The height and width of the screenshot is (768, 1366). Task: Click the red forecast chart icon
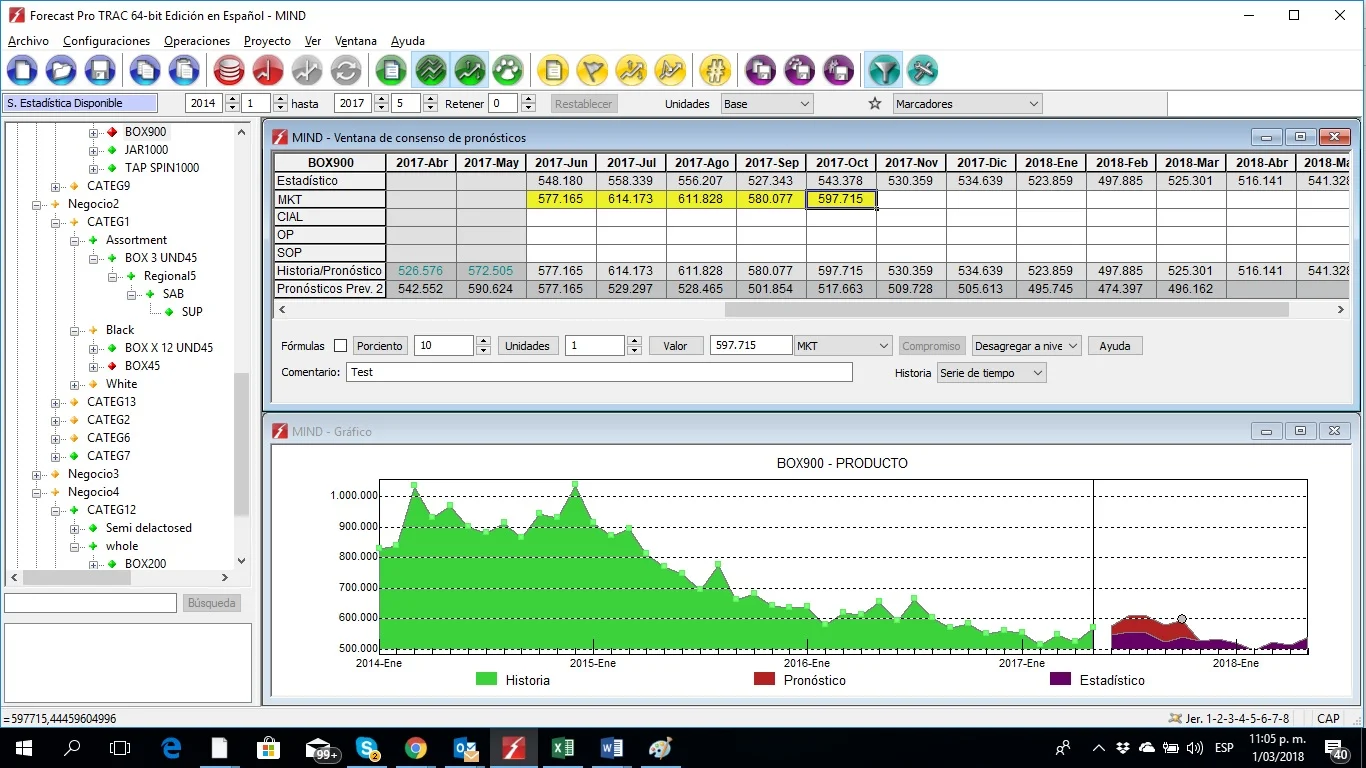(x=268, y=71)
